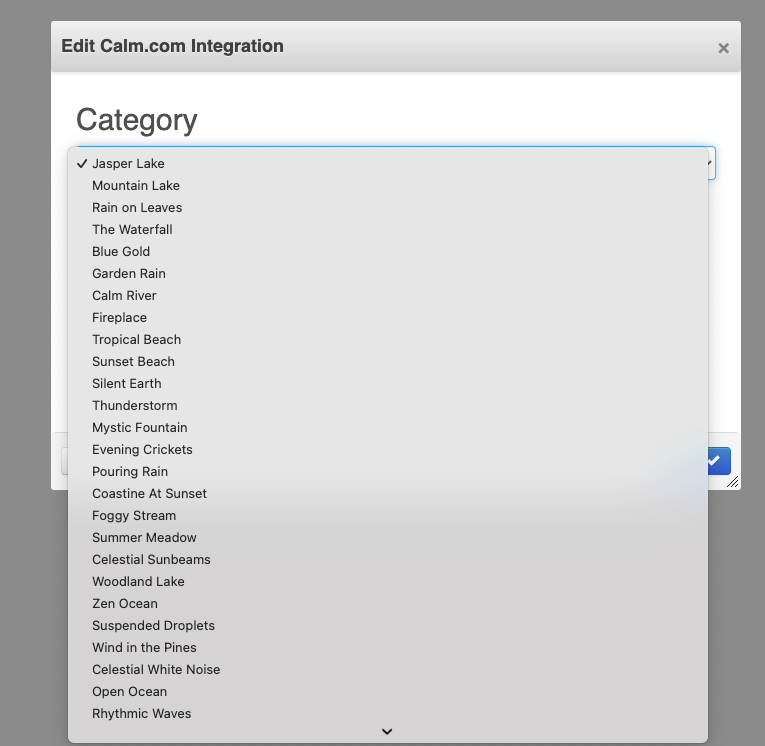This screenshot has height=746, width=765.
Task: Choose Evening Crickets option
Action: tap(388, 449)
